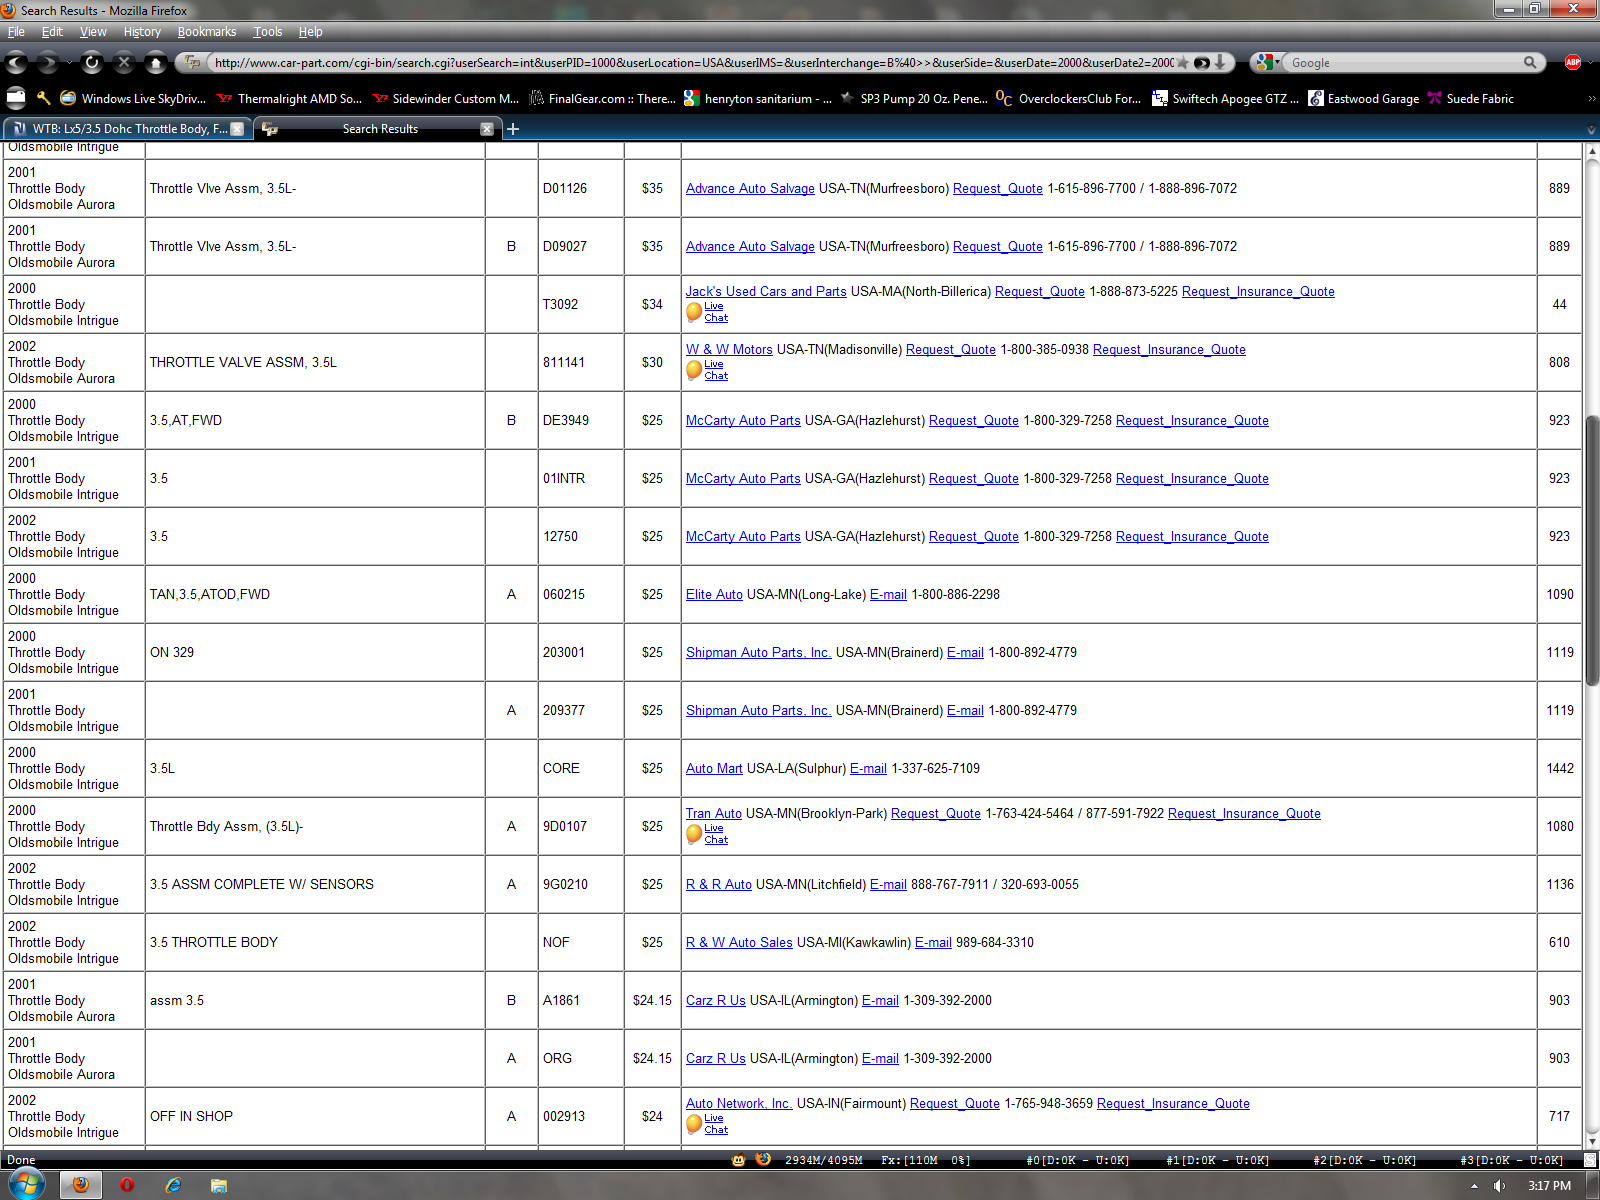Click E-mail link for Auto Mart
This screenshot has height=1200, width=1600.
pos(868,768)
